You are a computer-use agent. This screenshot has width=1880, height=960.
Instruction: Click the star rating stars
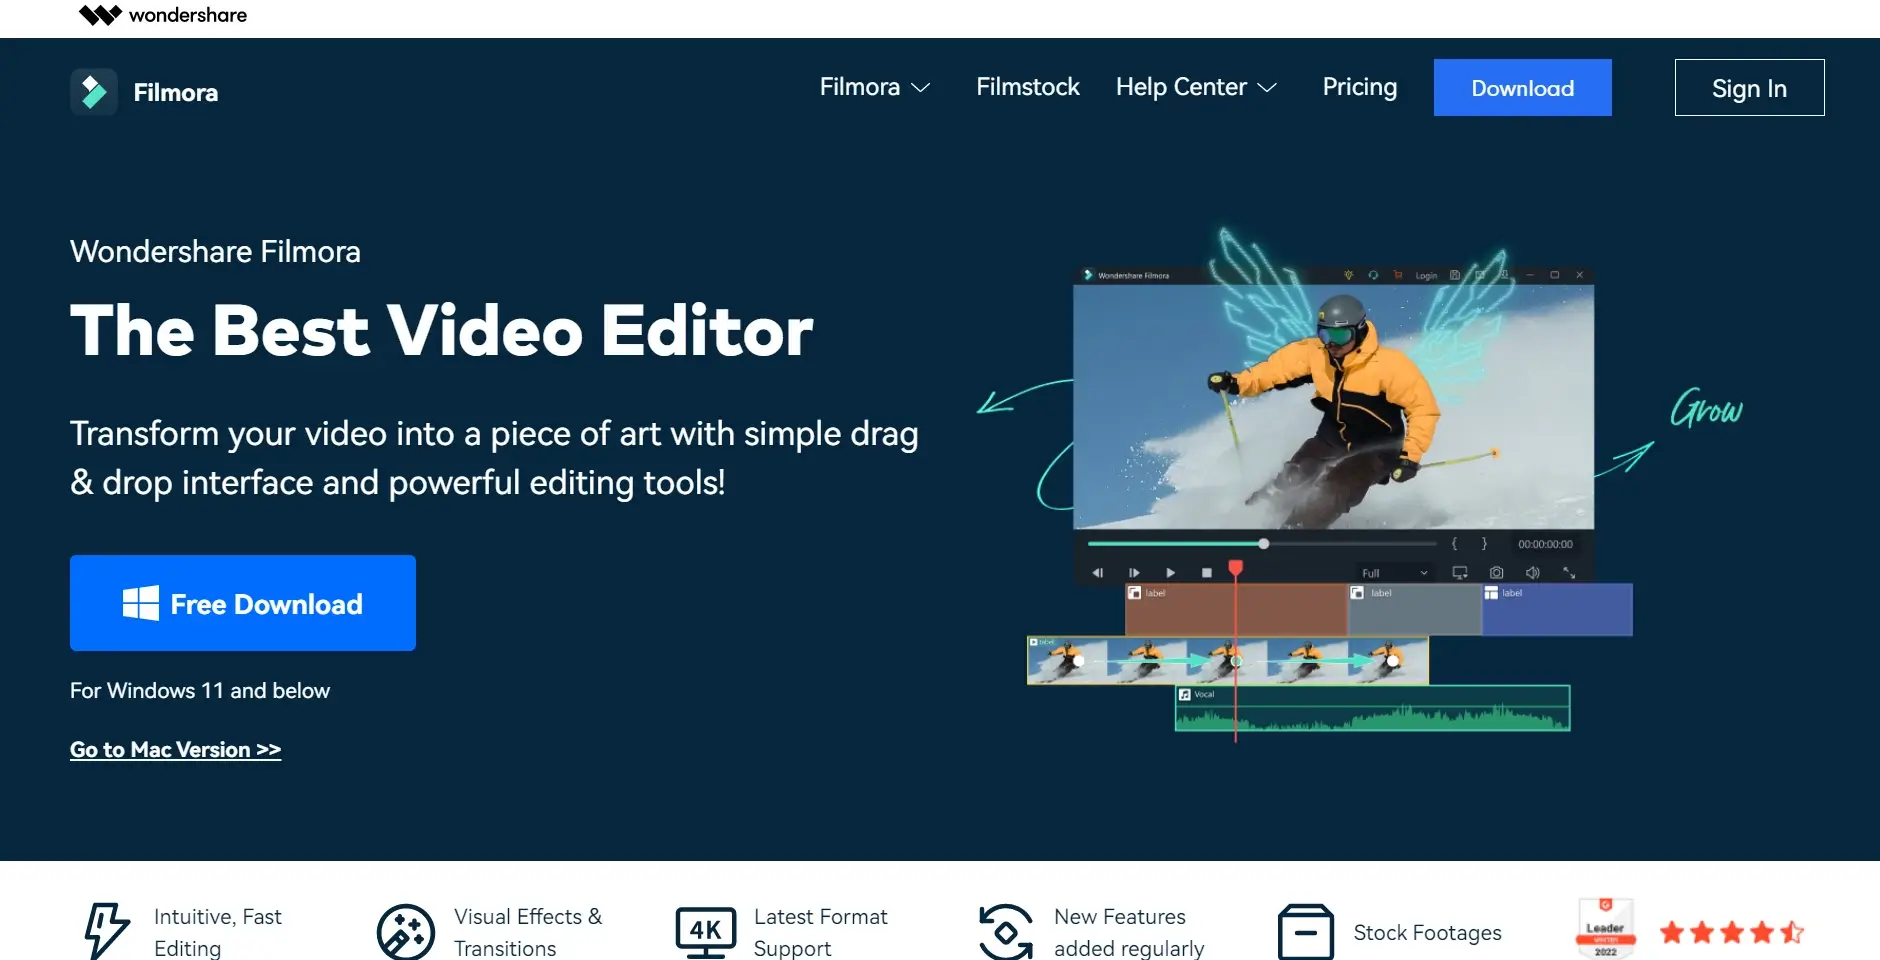[1732, 933]
